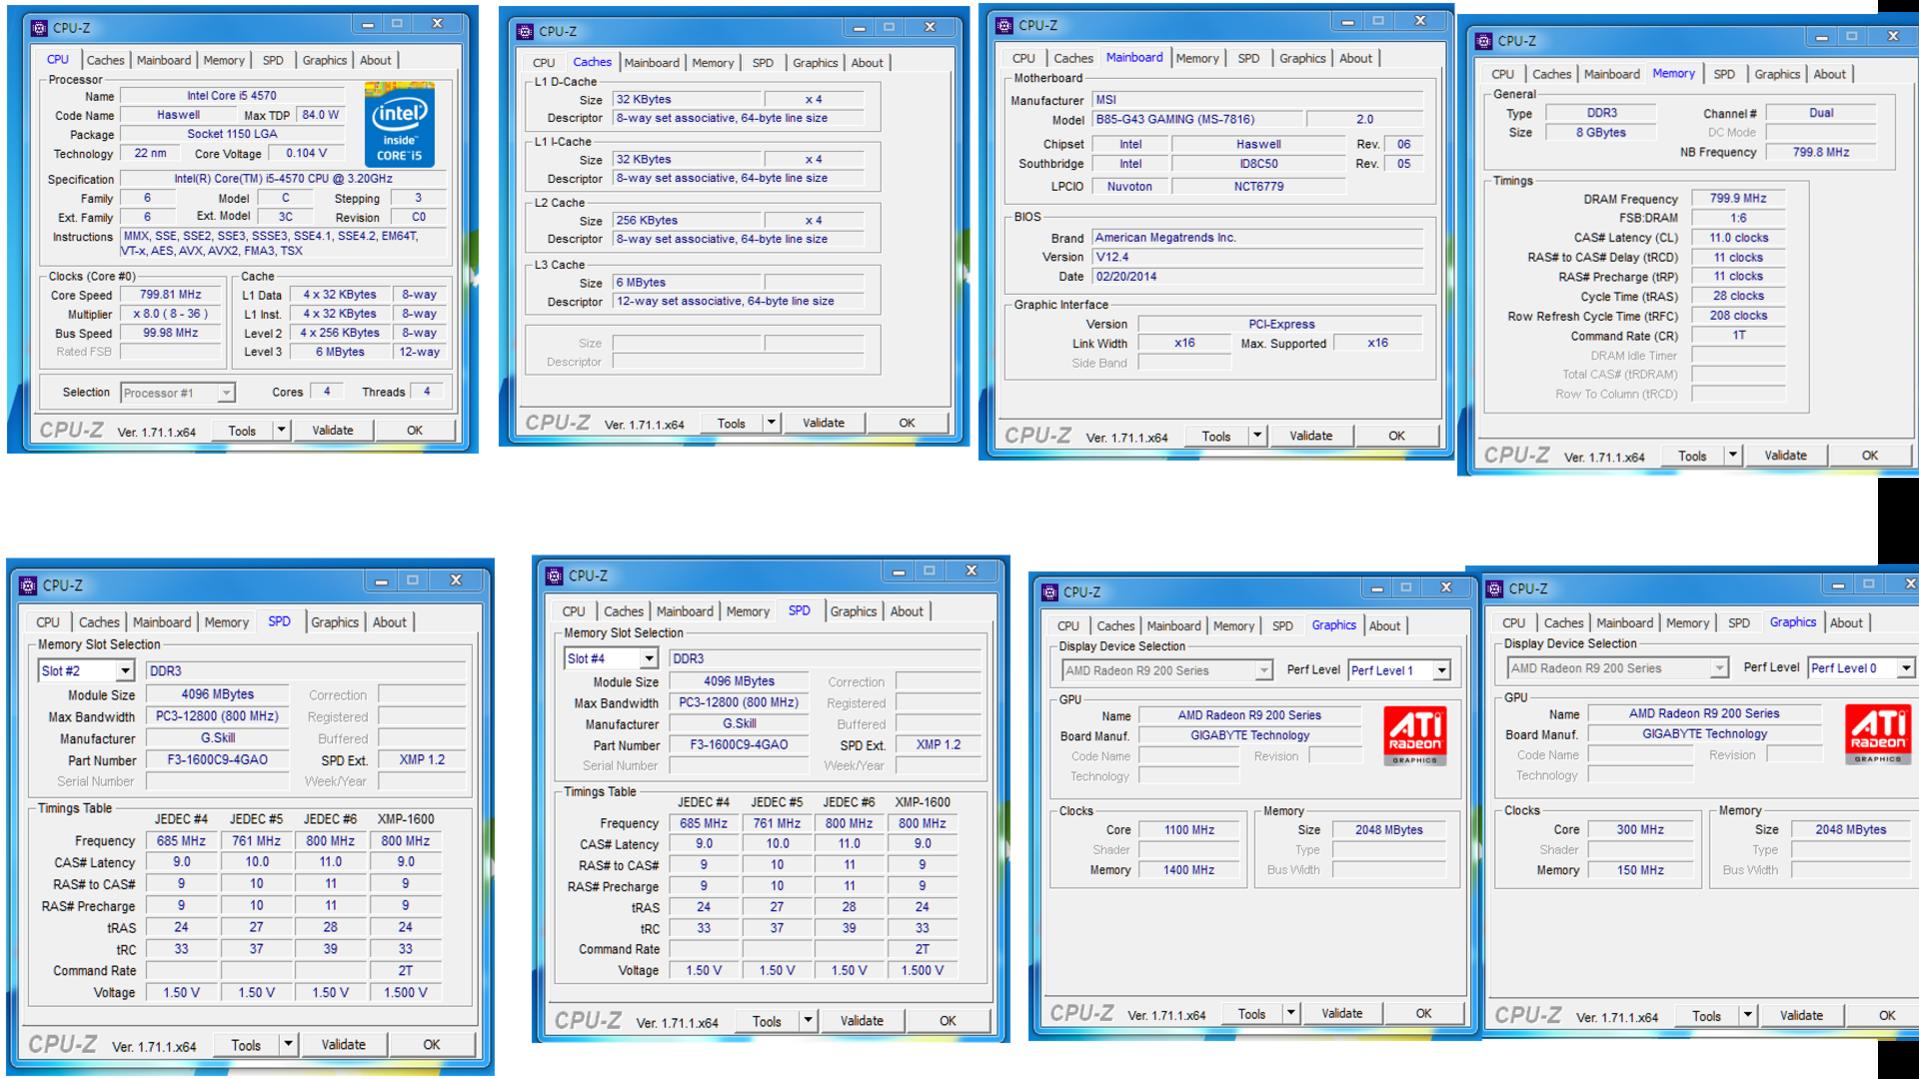Click Validate in Perf Level 0 Graphics window
This screenshot has height=1079, width=1919.
[1802, 1015]
